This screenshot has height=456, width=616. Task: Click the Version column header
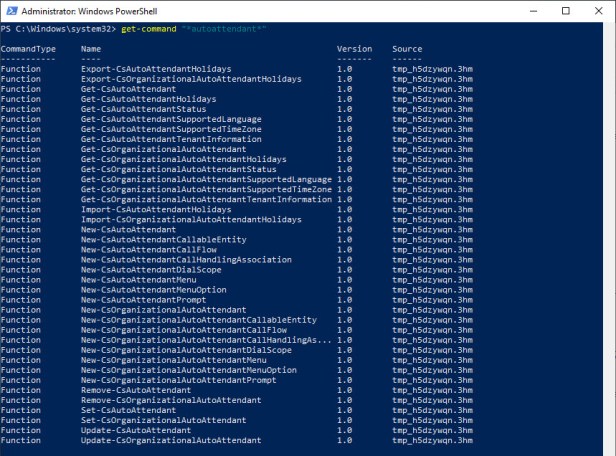coord(354,49)
